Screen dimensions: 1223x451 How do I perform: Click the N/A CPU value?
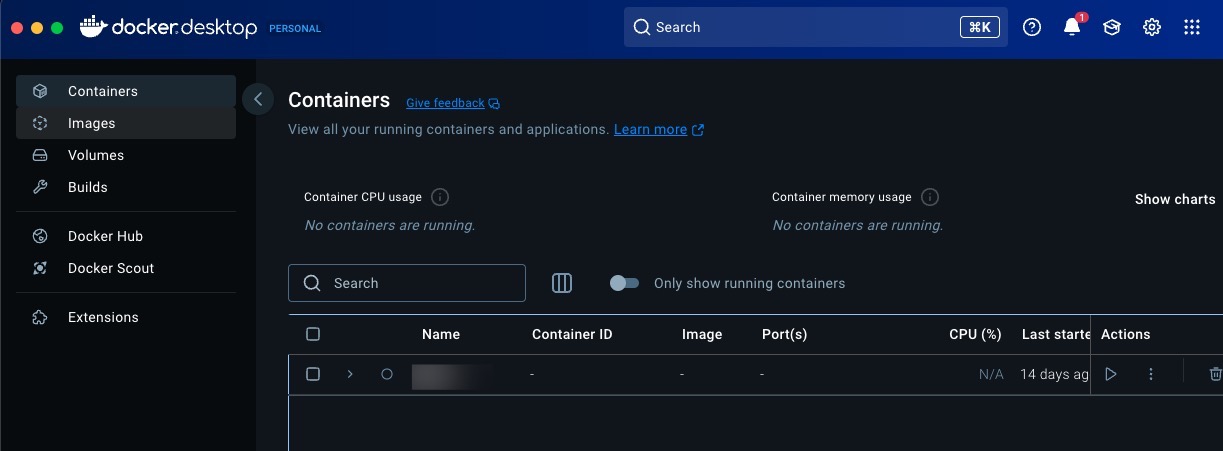pyautogui.click(x=991, y=374)
